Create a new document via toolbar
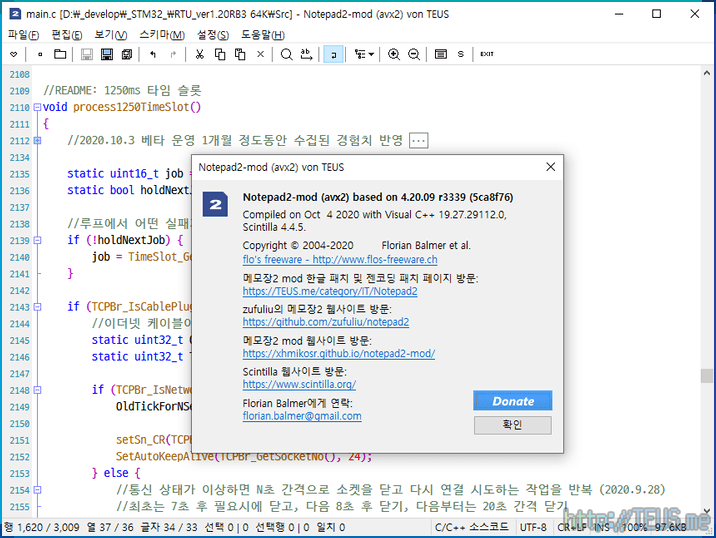Screen dimensions: 716x538 coord(40,54)
